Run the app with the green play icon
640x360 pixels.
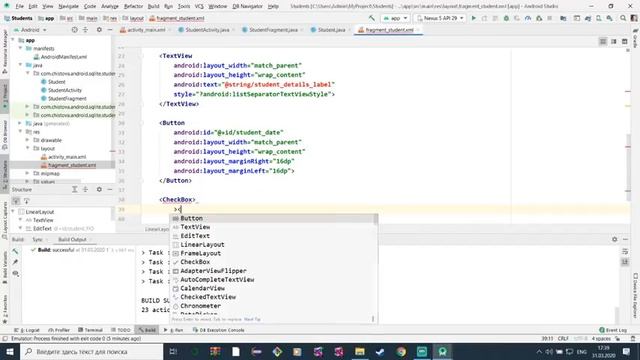tap(473, 18)
